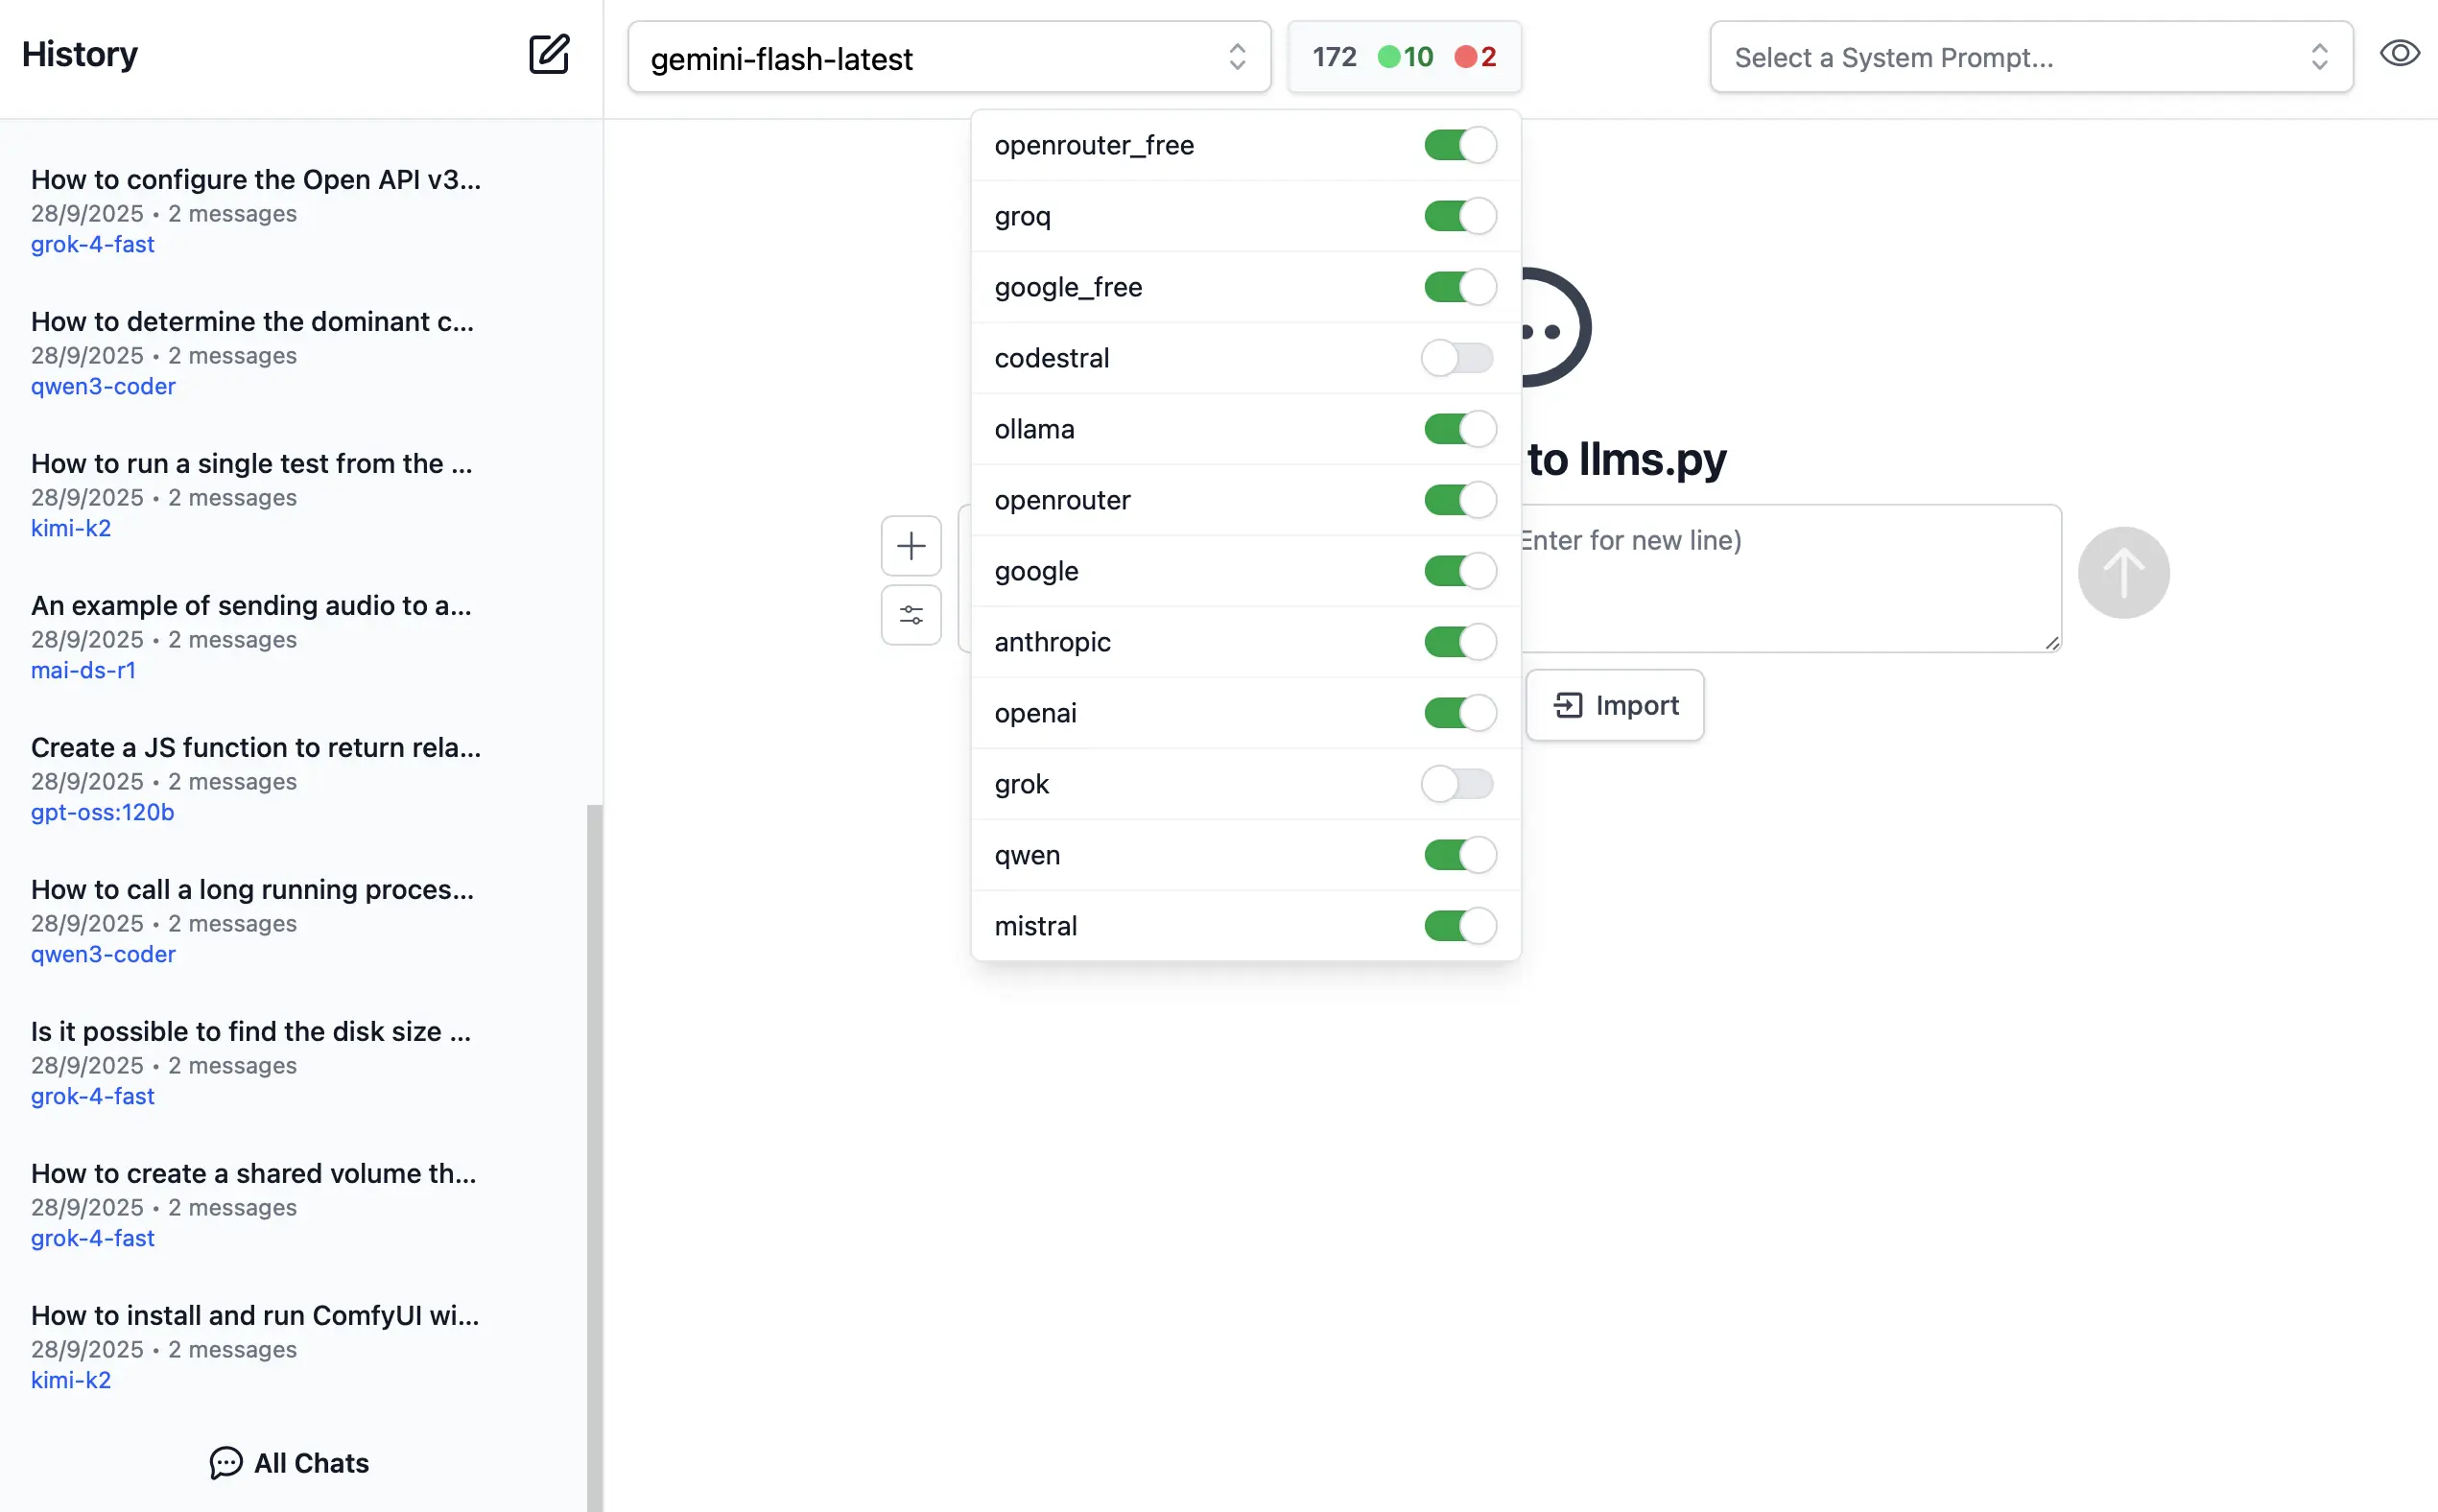Collapse the 172 models provider status panel
The width and height of the screenshot is (2438, 1512).
1335,57
